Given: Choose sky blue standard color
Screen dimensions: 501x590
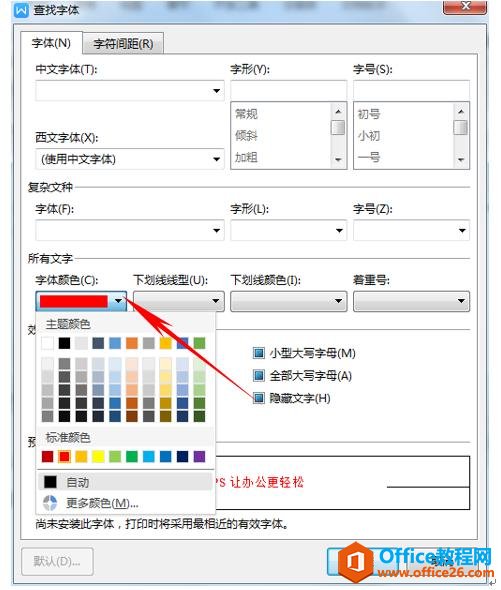Looking at the screenshot, I should pyautogui.click(x=149, y=456).
